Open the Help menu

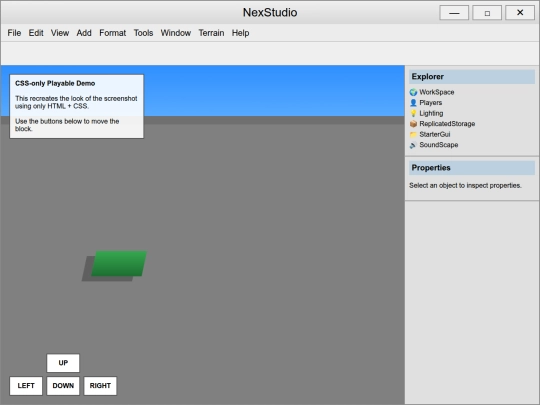point(240,33)
